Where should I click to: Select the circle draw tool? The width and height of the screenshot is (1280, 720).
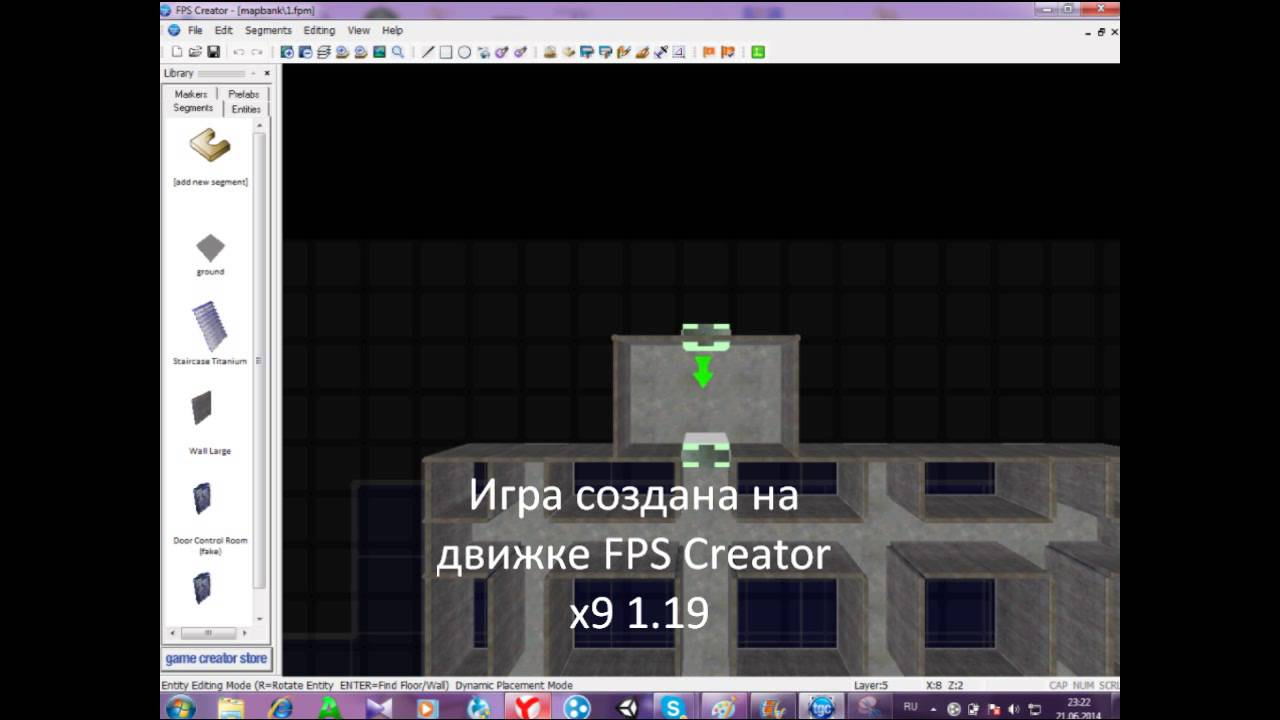[464, 52]
